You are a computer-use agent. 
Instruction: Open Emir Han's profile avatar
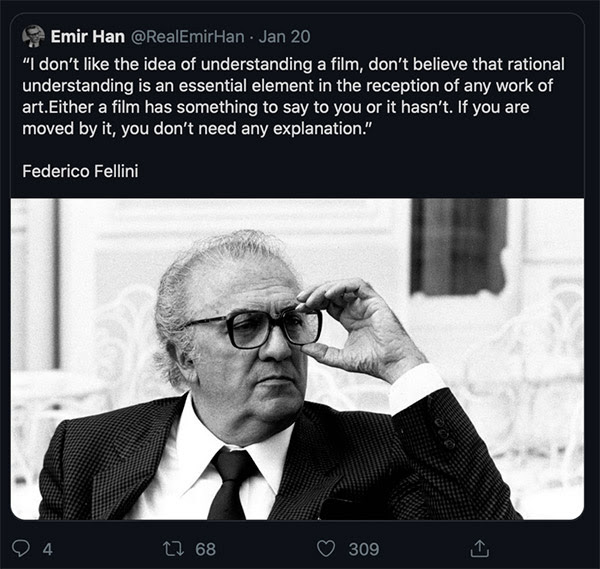(33, 36)
